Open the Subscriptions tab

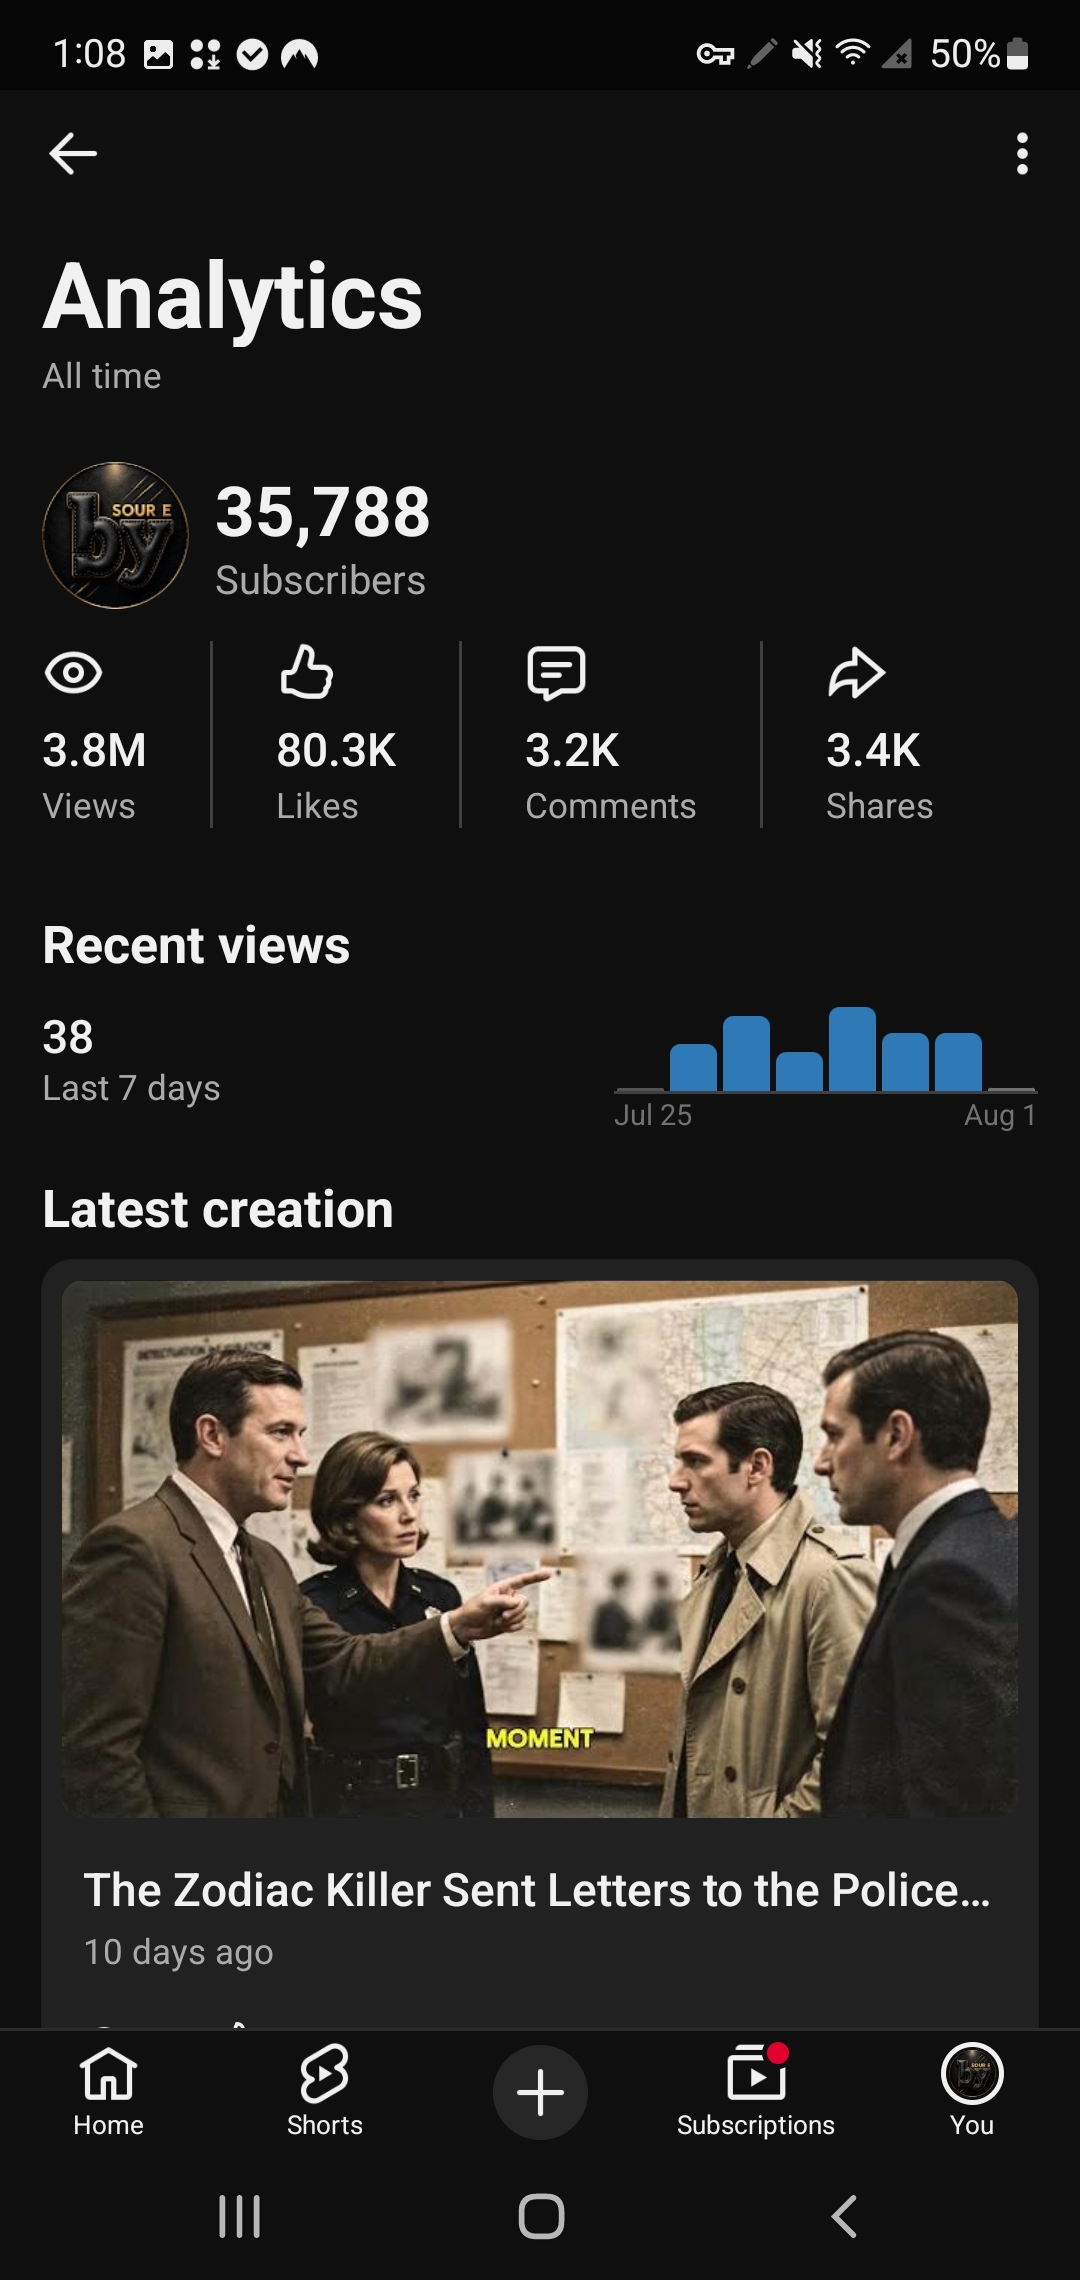pyautogui.click(x=756, y=2091)
